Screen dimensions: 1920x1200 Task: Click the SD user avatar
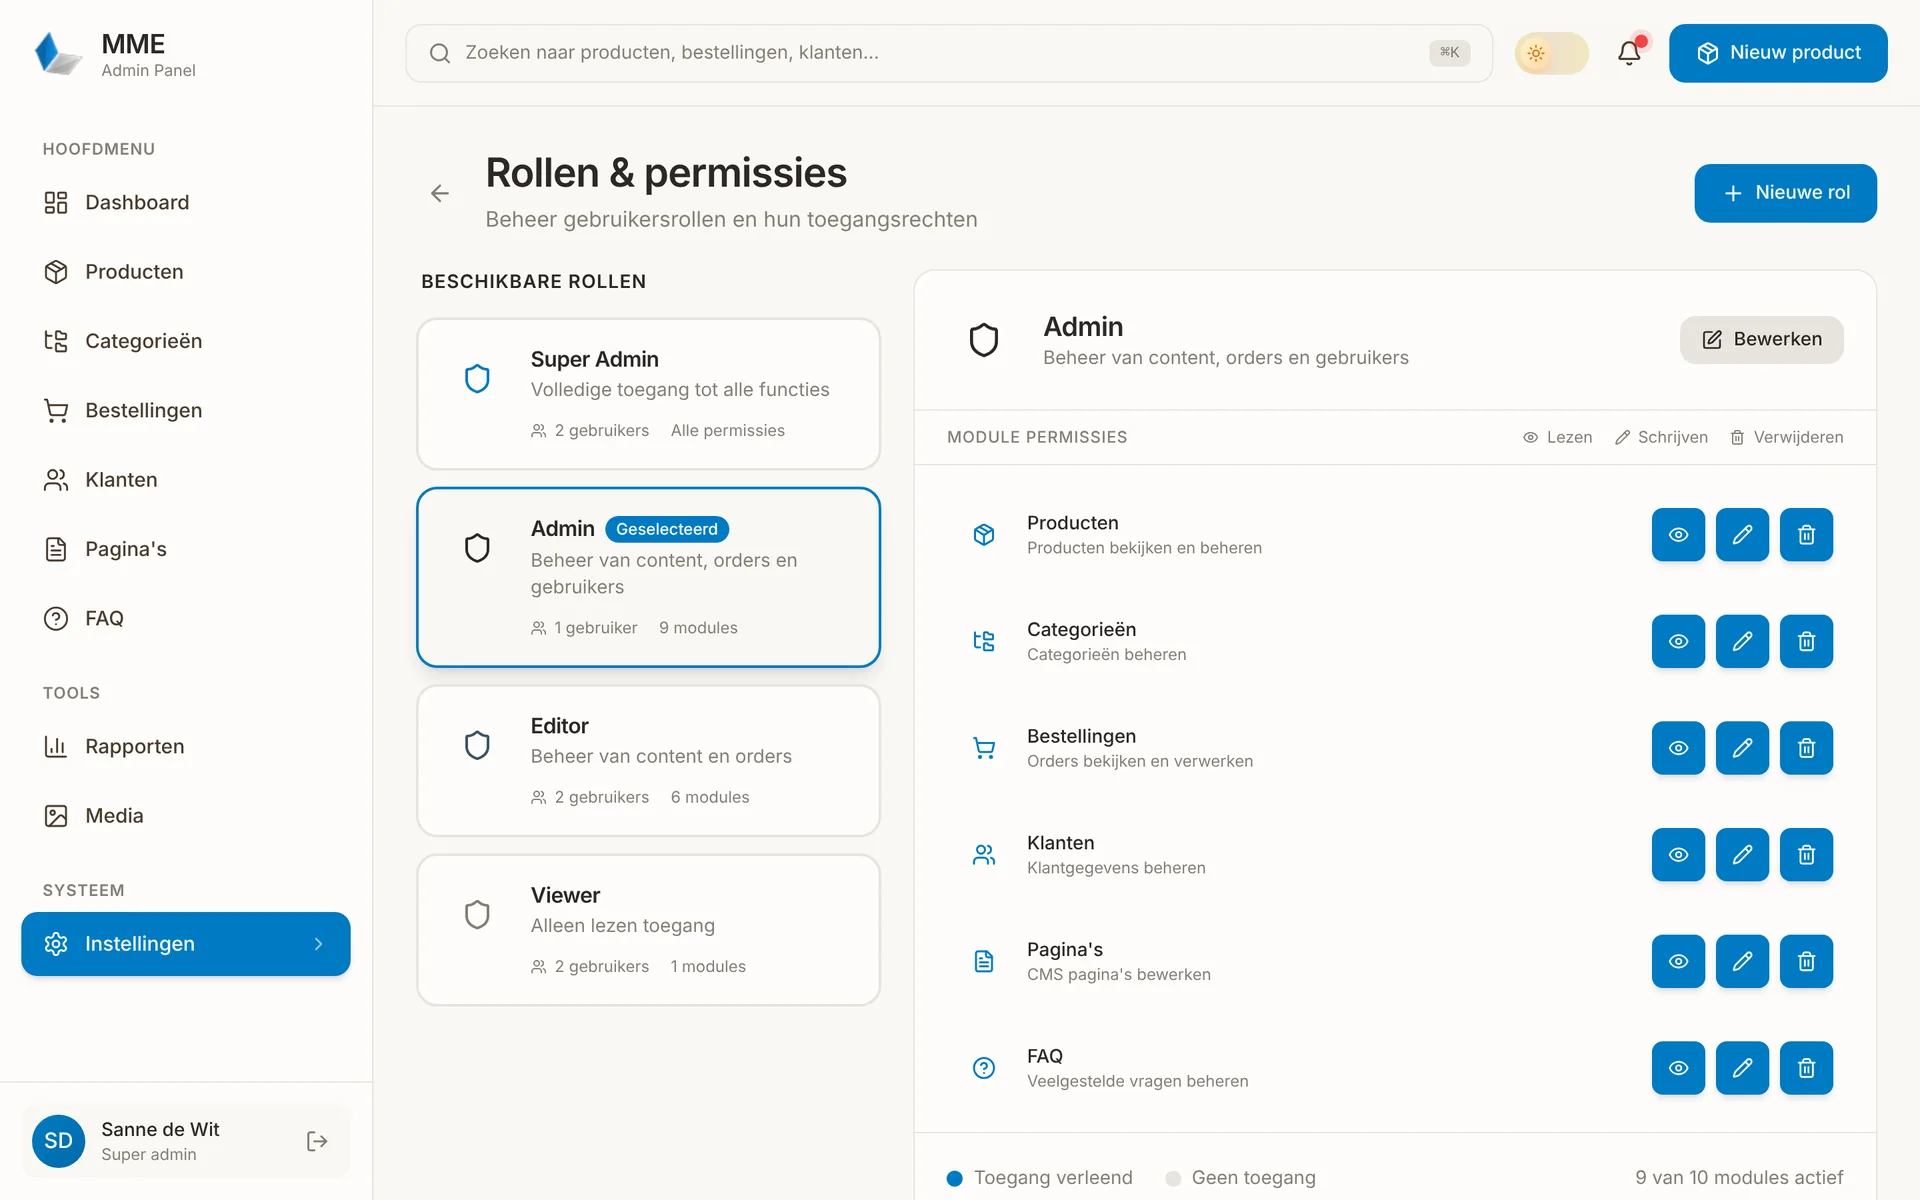pos(58,1141)
